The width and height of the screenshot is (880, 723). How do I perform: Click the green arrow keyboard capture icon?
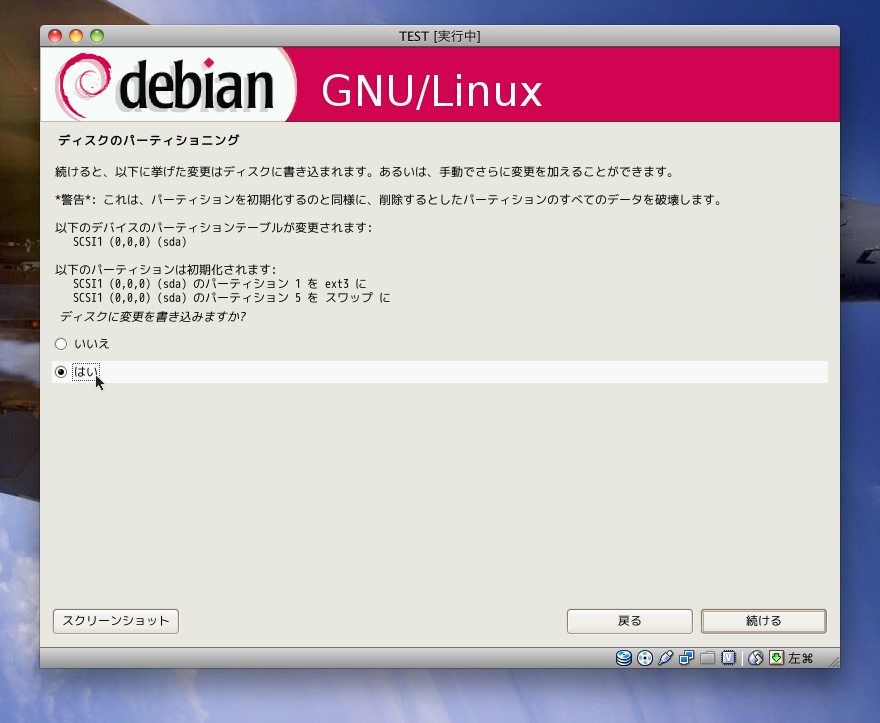(x=776, y=658)
